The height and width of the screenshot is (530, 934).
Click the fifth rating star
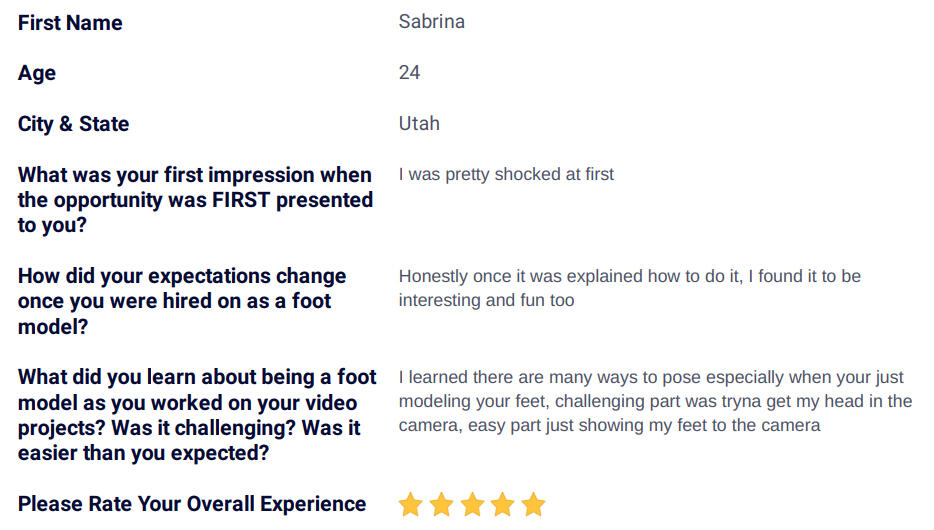pos(533,504)
